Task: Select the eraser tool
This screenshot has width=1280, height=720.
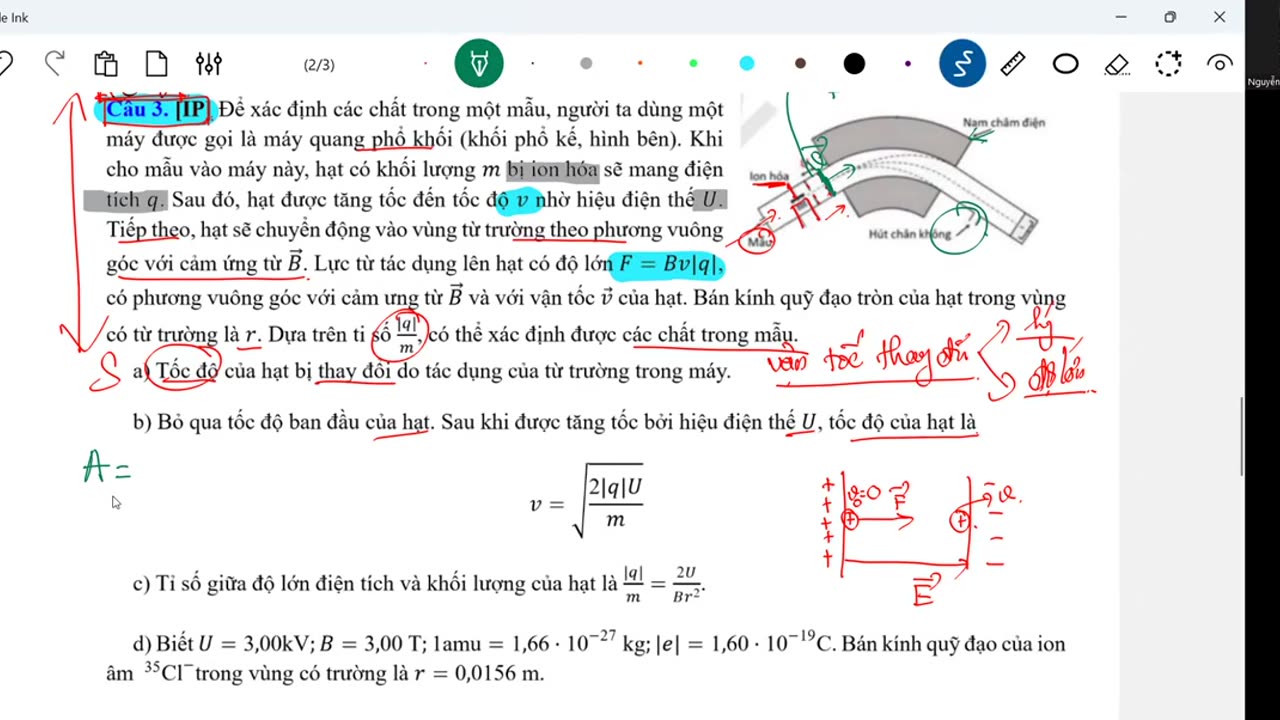Action: (x=1117, y=64)
